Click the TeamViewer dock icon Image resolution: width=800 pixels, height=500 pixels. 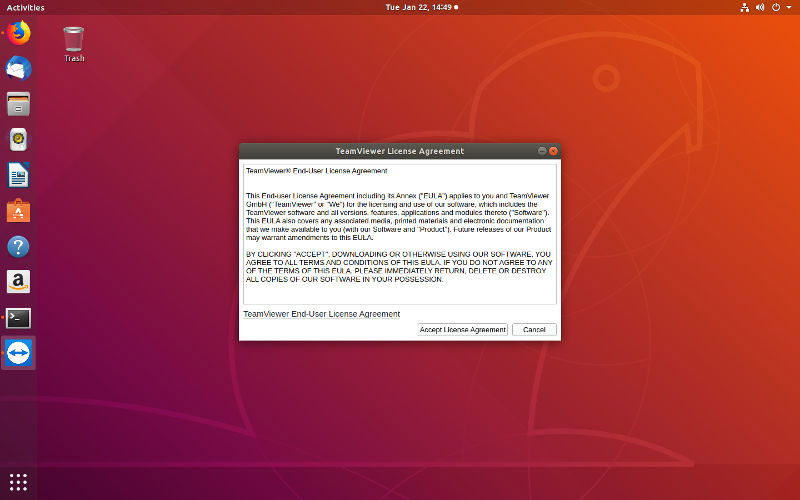tap(18, 353)
